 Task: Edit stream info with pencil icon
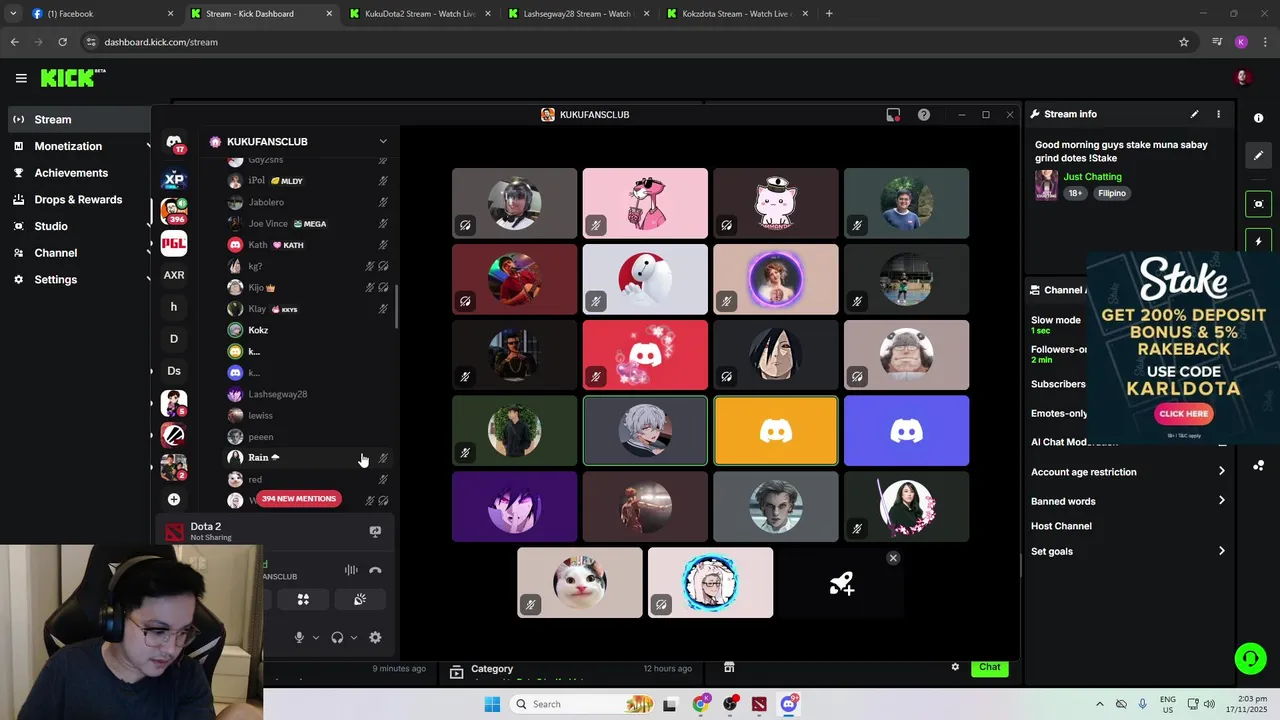[x=1194, y=114]
